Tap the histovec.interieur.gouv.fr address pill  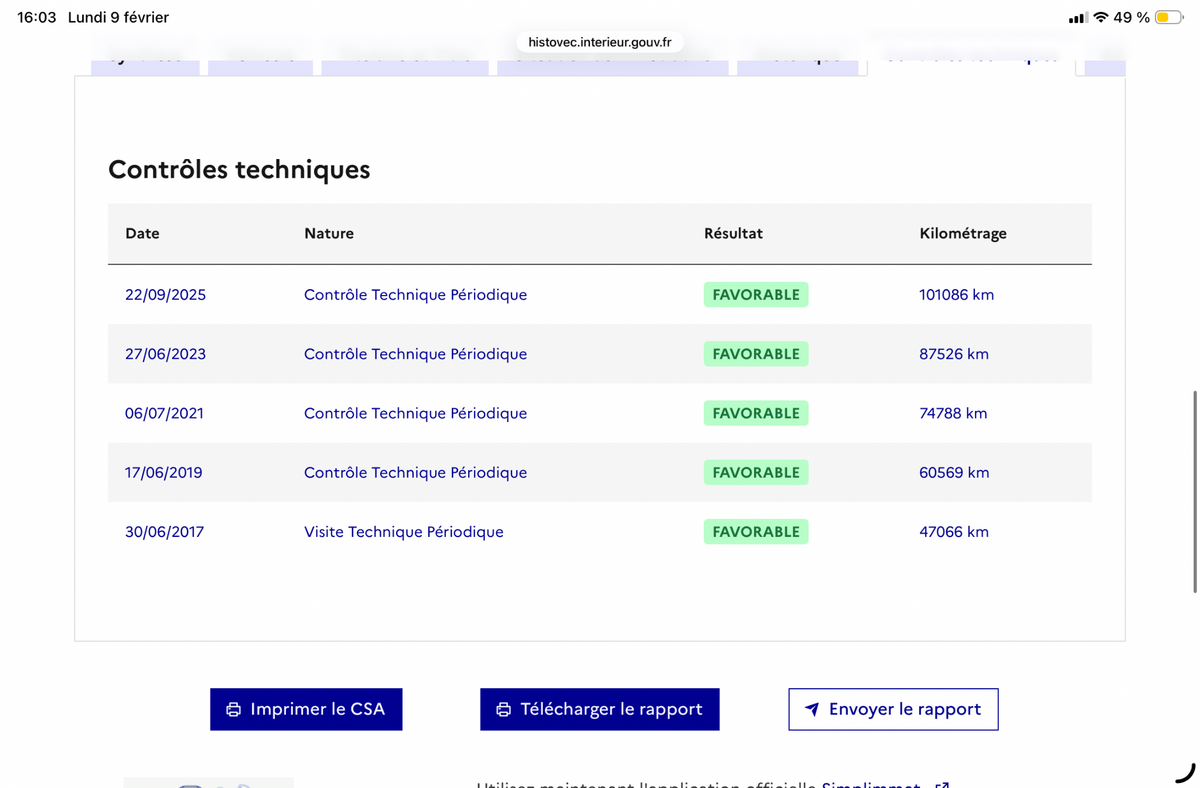[x=600, y=42]
